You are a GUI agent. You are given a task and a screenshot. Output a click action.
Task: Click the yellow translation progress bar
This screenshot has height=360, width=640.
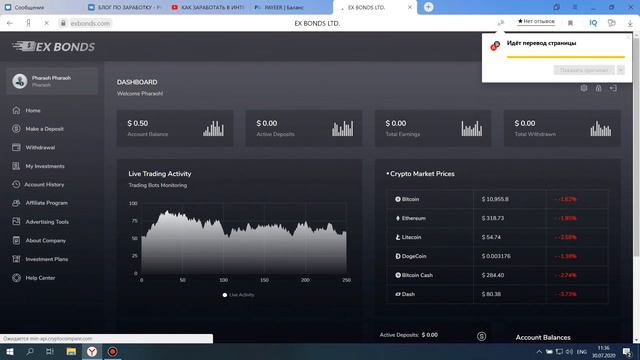(x=566, y=57)
